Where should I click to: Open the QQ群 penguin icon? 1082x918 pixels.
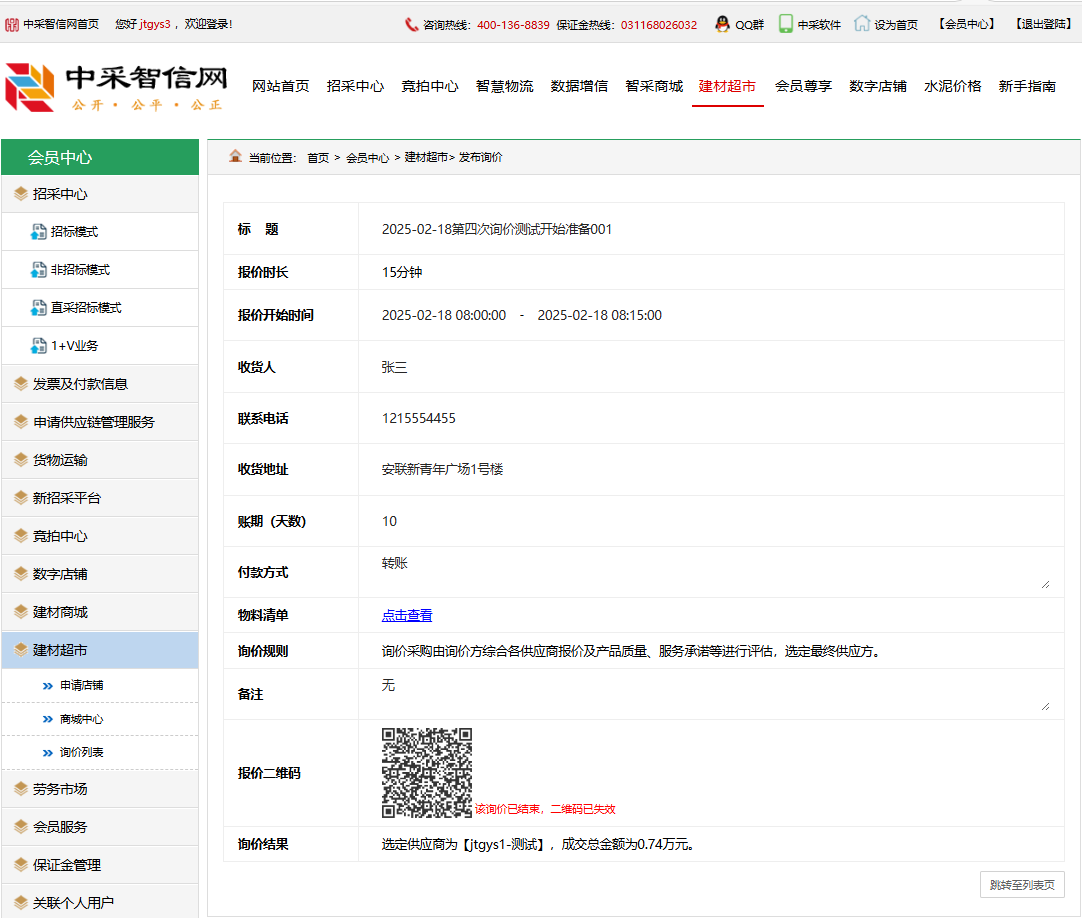click(722, 24)
